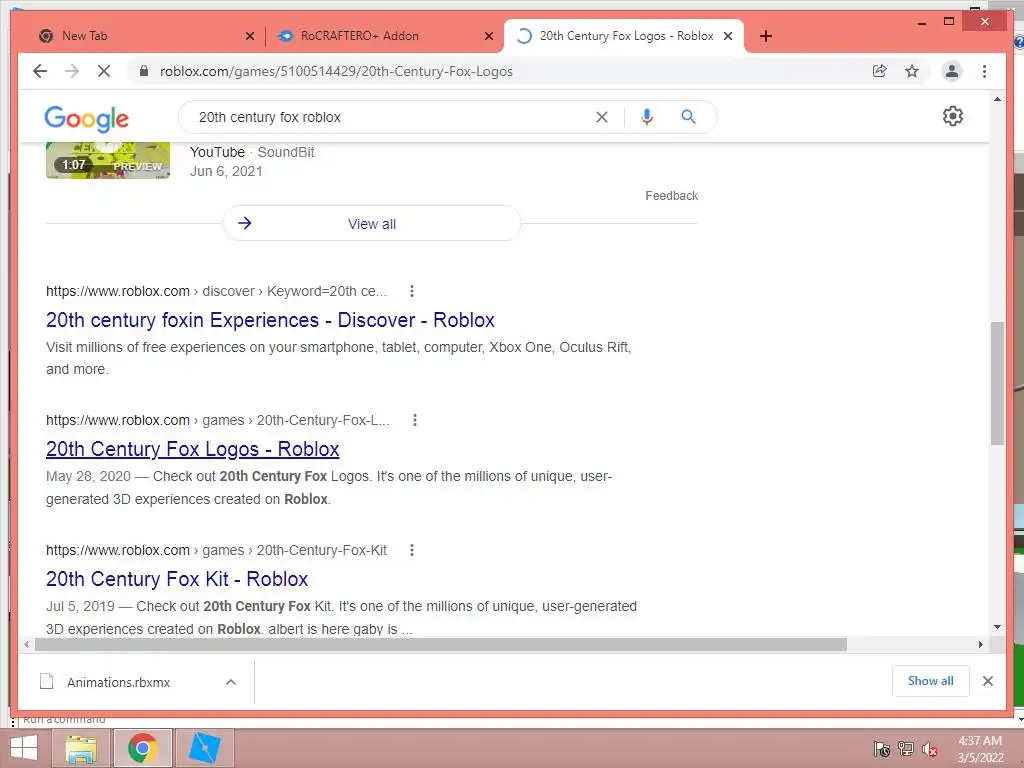Screen dimensions: 1024x768
Task: Click horizontal scrollbar right arrow
Action: [x=980, y=645]
